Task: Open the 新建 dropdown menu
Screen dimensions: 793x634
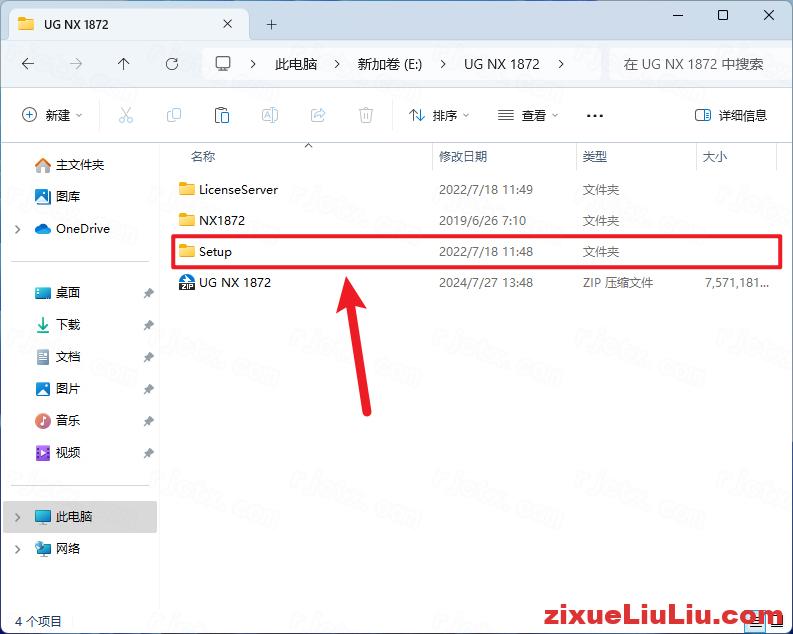Action: point(52,115)
